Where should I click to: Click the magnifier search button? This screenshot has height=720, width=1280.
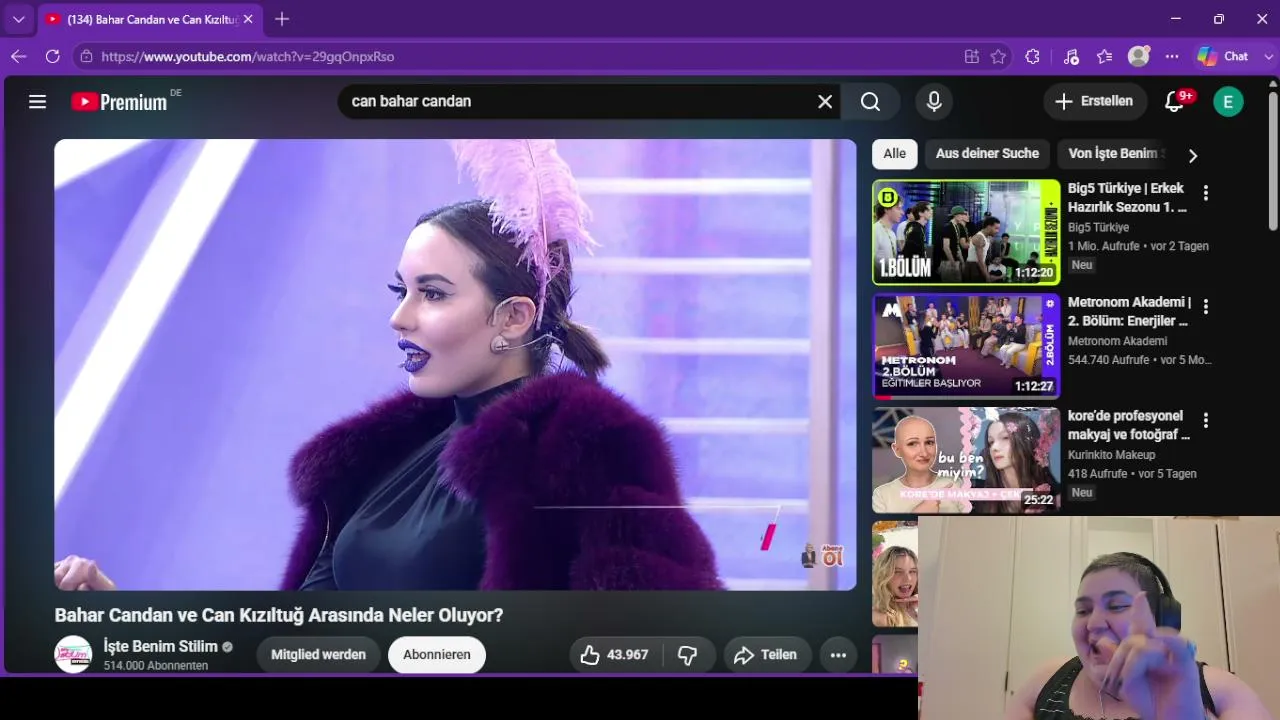coord(870,101)
